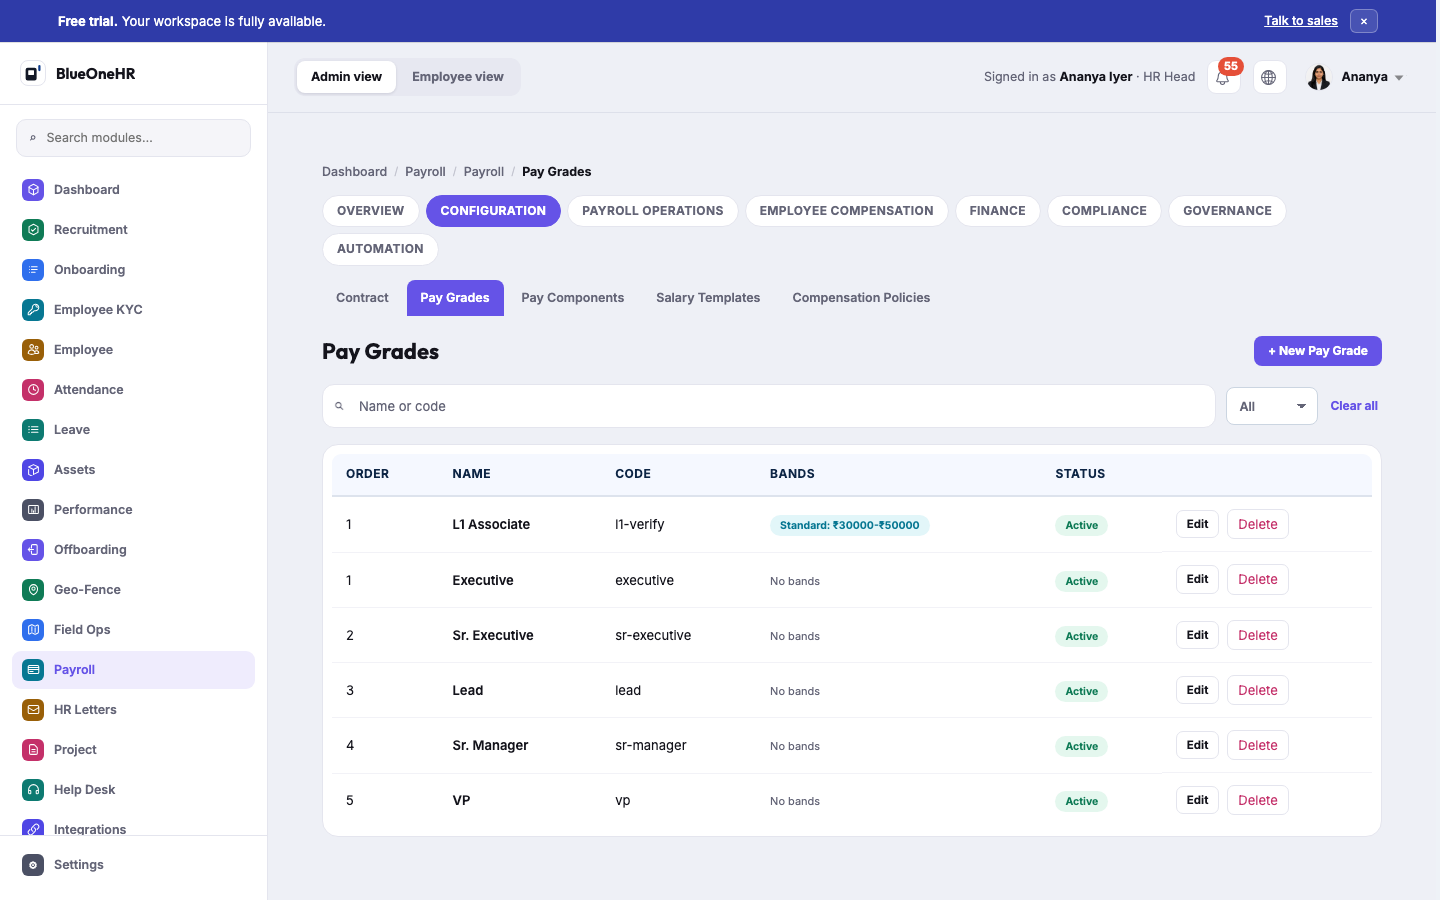Click the Talk to sales link
1440x900 pixels.
pos(1301,21)
